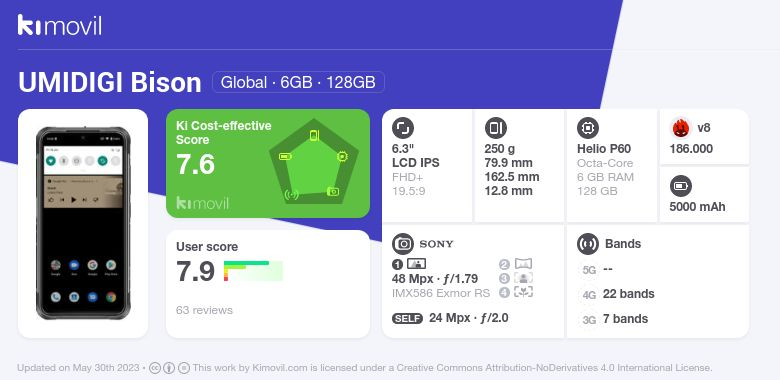This screenshot has height=380, width=780.
Task: Click the Global 6GB 128GB variant badge
Action: pyautogui.click(x=298, y=82)
